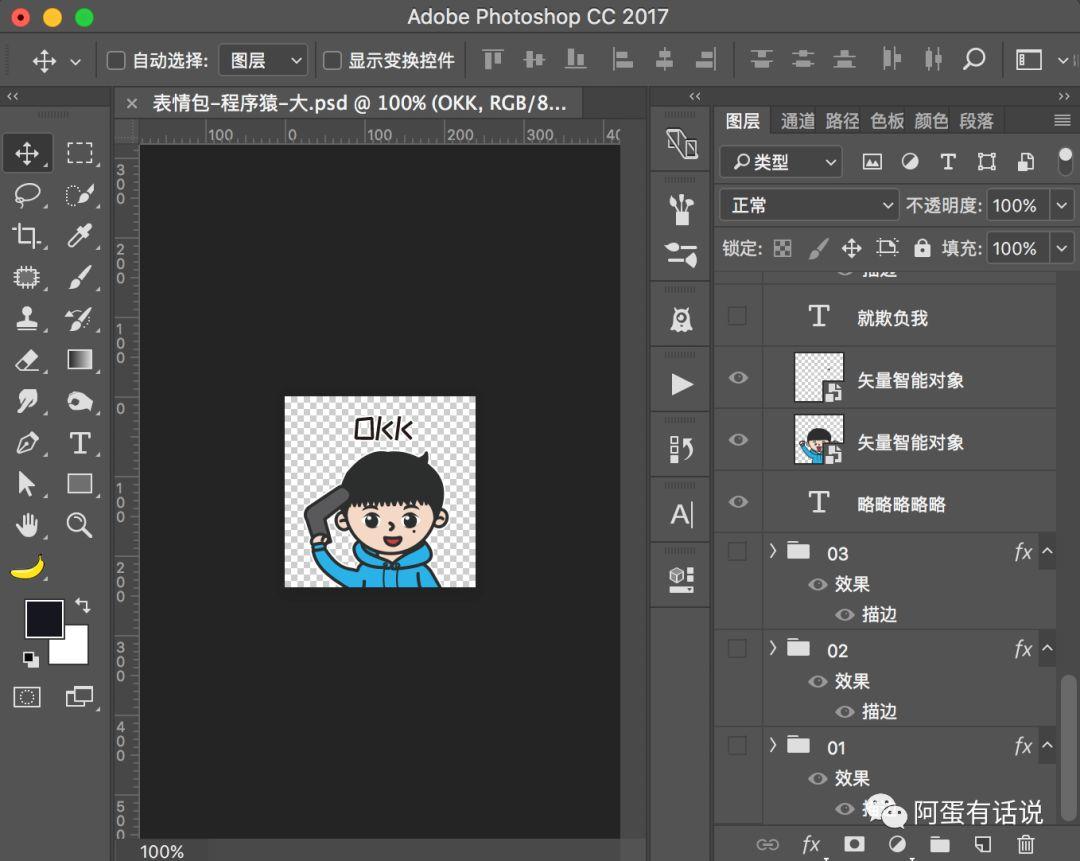Open the 正常 blend mode dropdown
The height and width of the screenshot is (861, 1080).
[x=809, y=205]
